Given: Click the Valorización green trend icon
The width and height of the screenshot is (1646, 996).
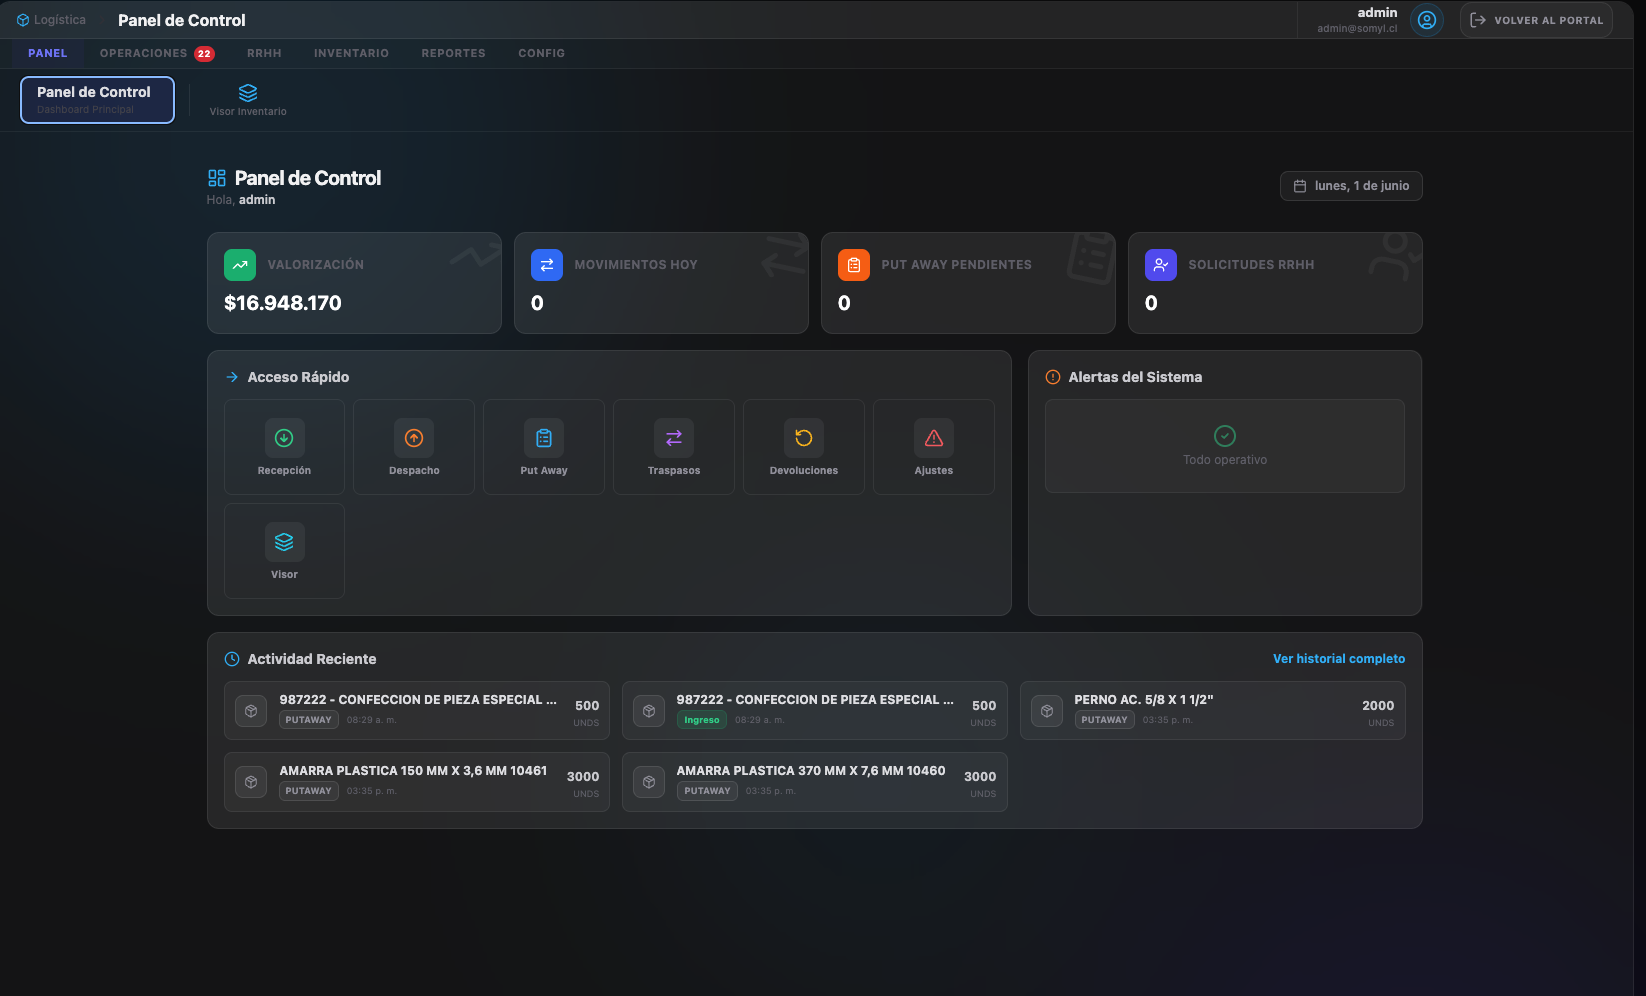Looking at the screenshot, I should coord(240,265).
